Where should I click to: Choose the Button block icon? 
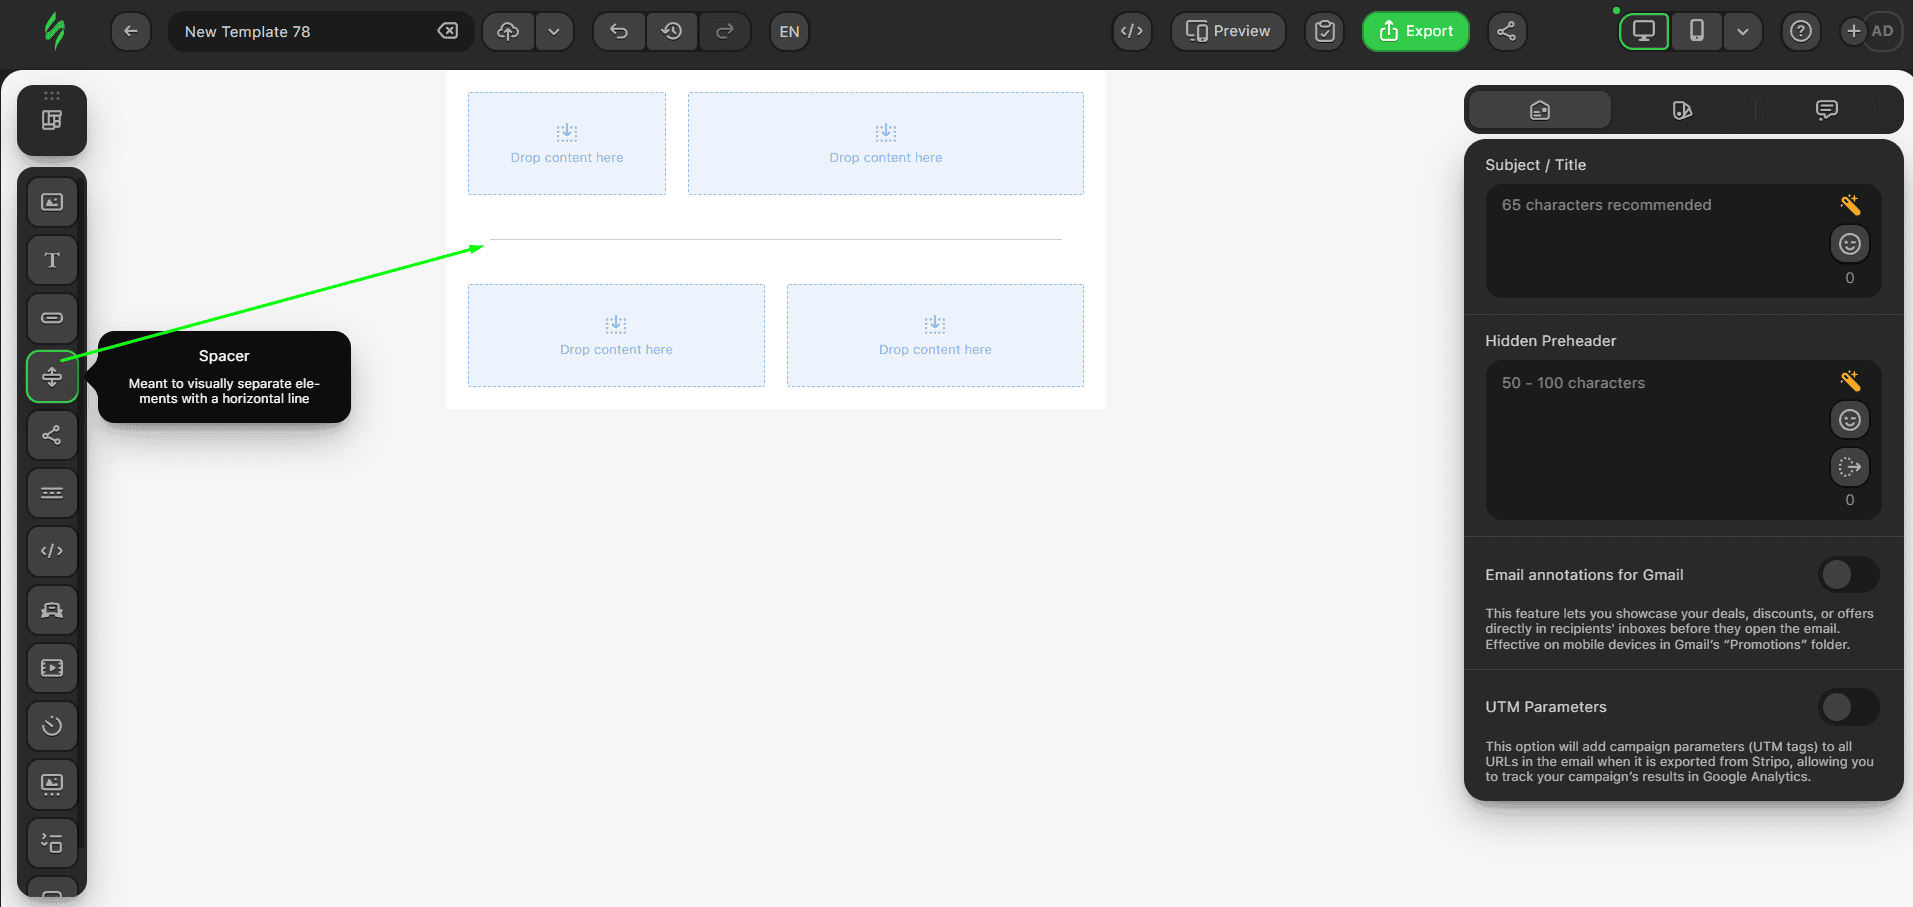pos(52,318)
